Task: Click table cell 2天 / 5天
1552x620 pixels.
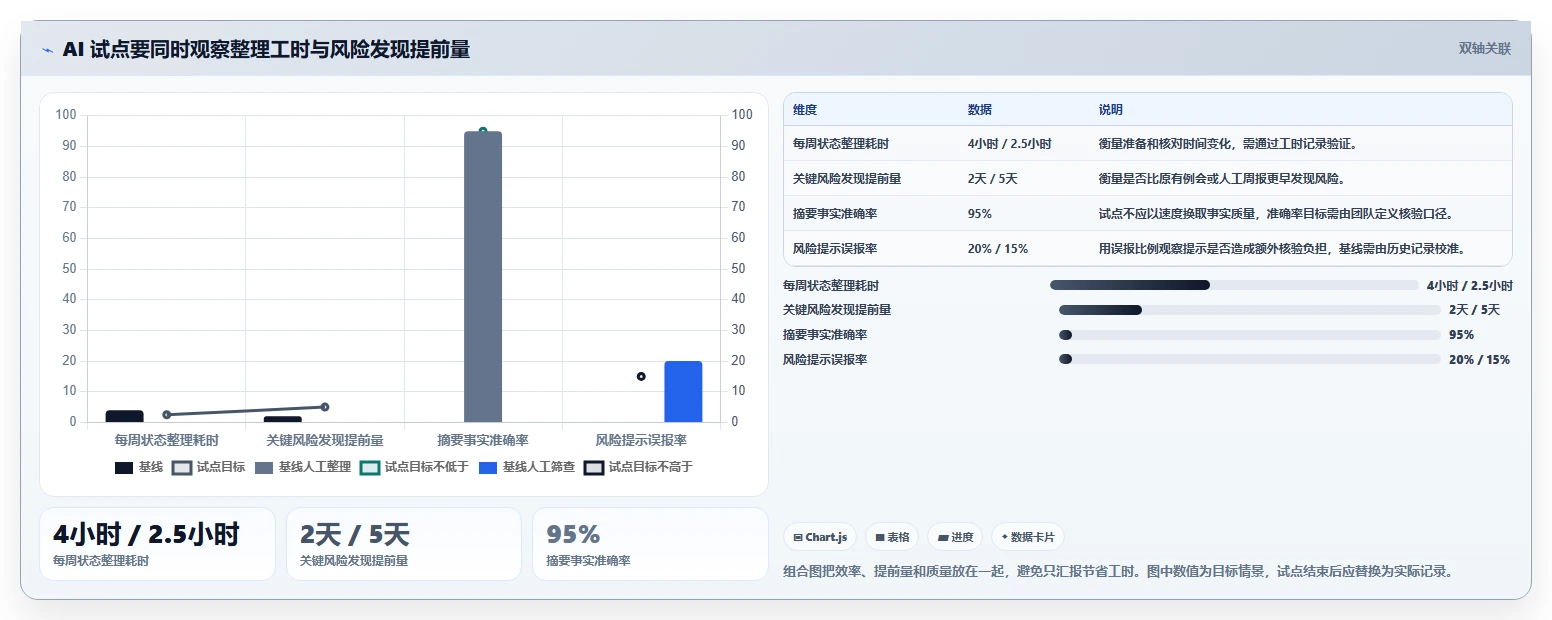Action: (x=993, y=179)
